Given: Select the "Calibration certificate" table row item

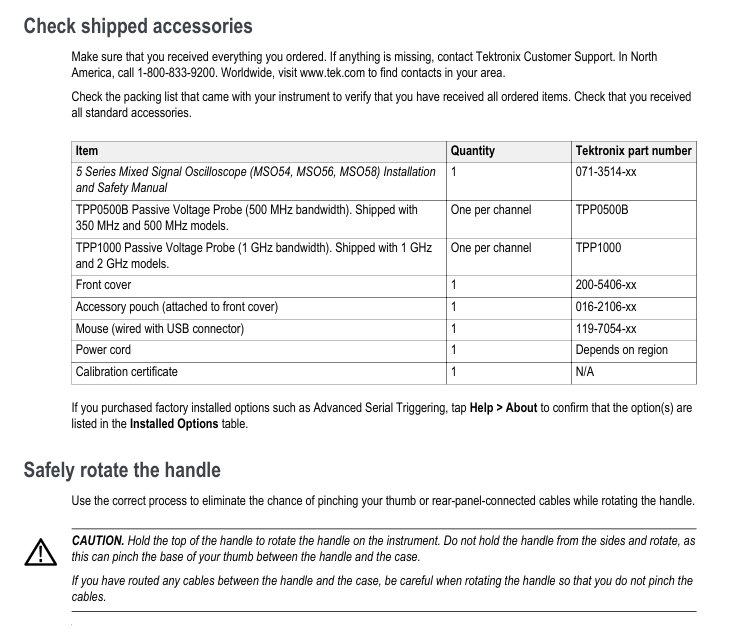Looking at the screenshot, I should point(127,372).
